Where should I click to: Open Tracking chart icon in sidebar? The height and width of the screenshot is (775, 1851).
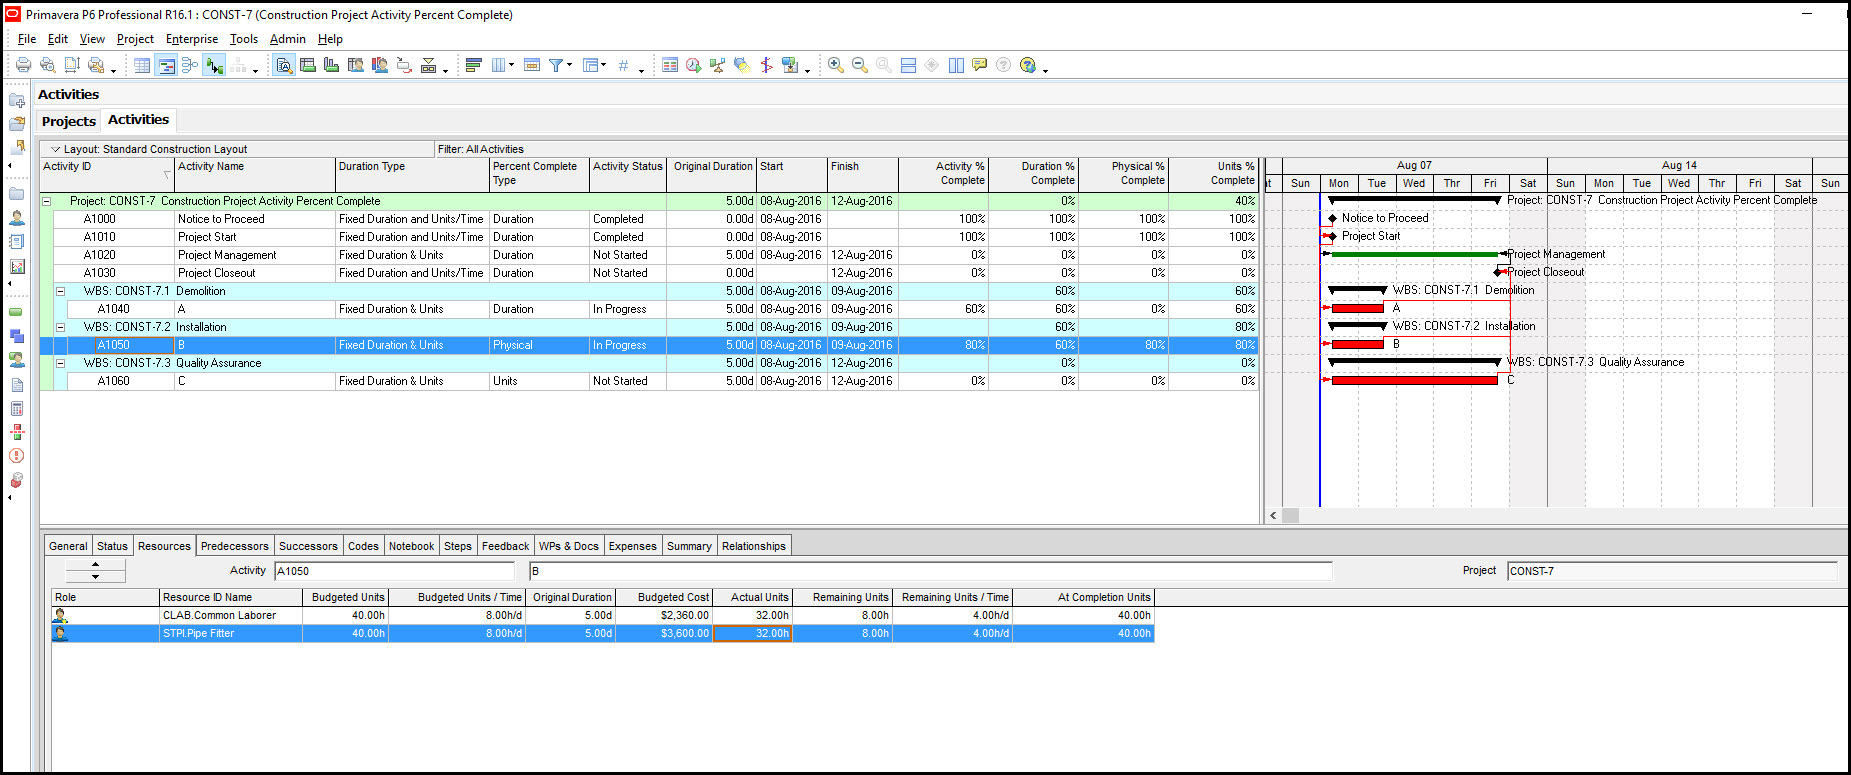coord(17,266)
